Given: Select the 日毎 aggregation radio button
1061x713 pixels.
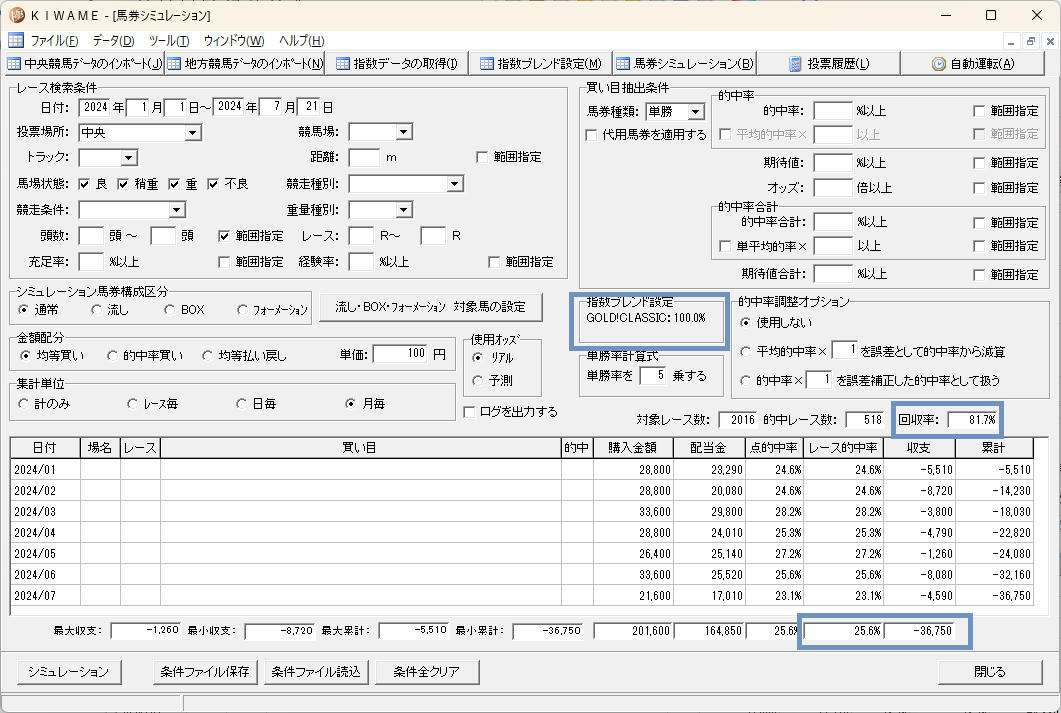Looking at the screenshot, I should 241,404.
